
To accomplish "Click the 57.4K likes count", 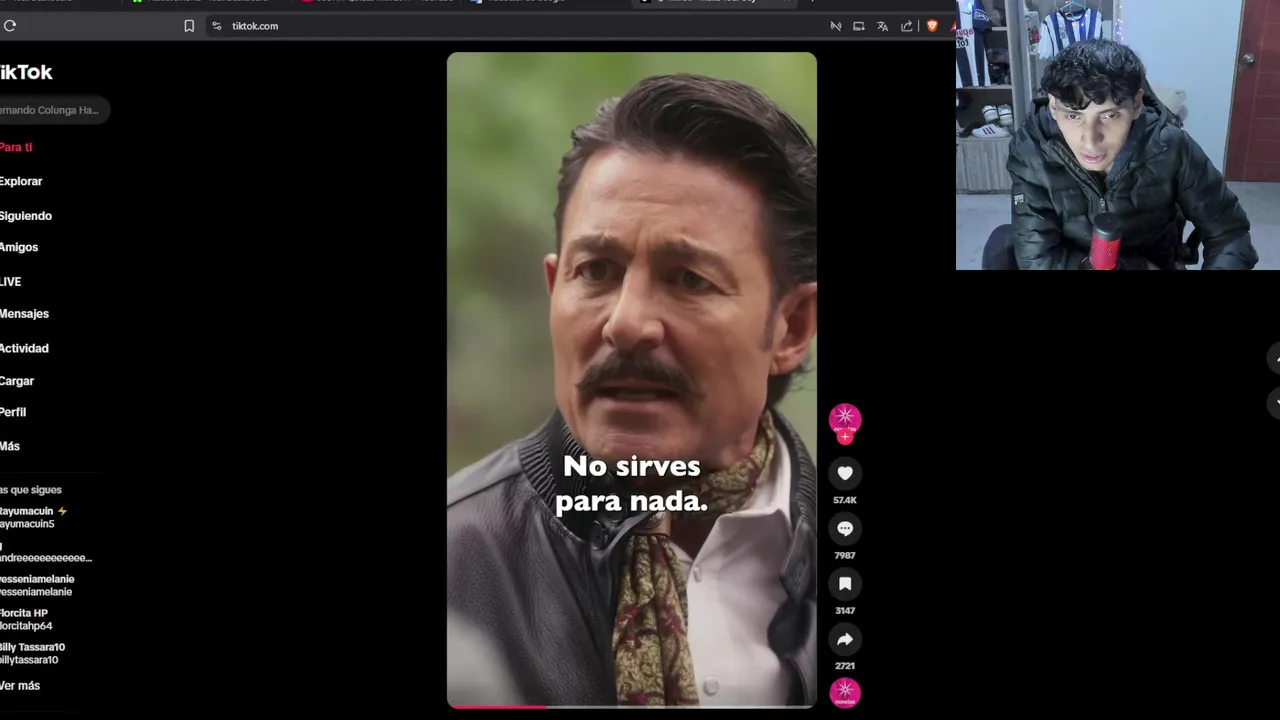I will pos(845,500).
